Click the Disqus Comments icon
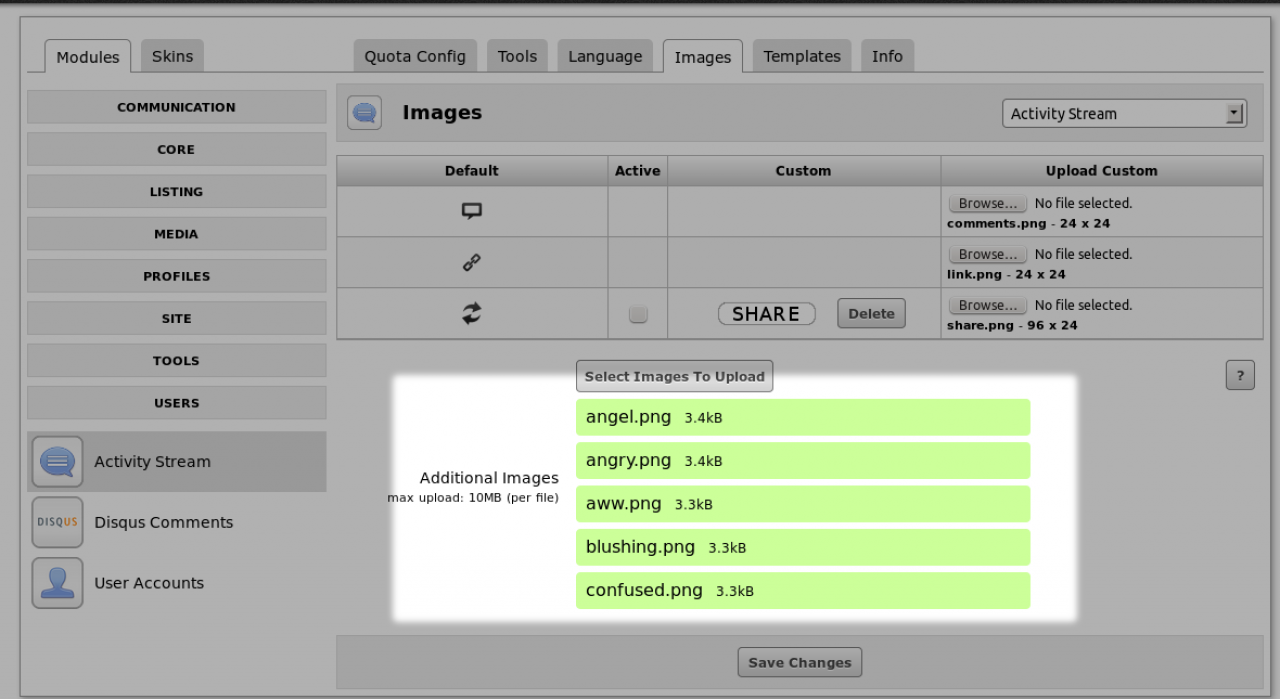The image size is (1280, 699). pyautogui.click(x=57, y=522)
